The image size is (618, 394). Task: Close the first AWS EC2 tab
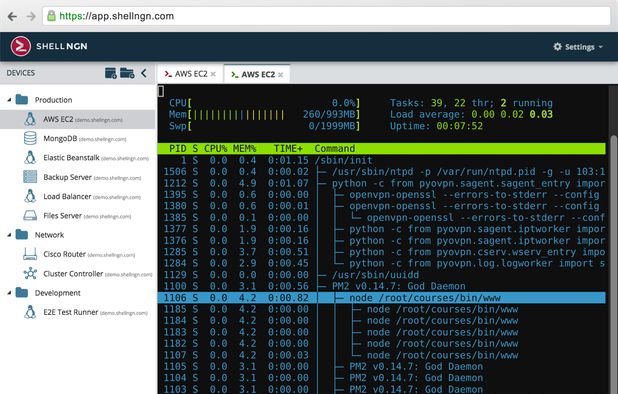(213, 74)
